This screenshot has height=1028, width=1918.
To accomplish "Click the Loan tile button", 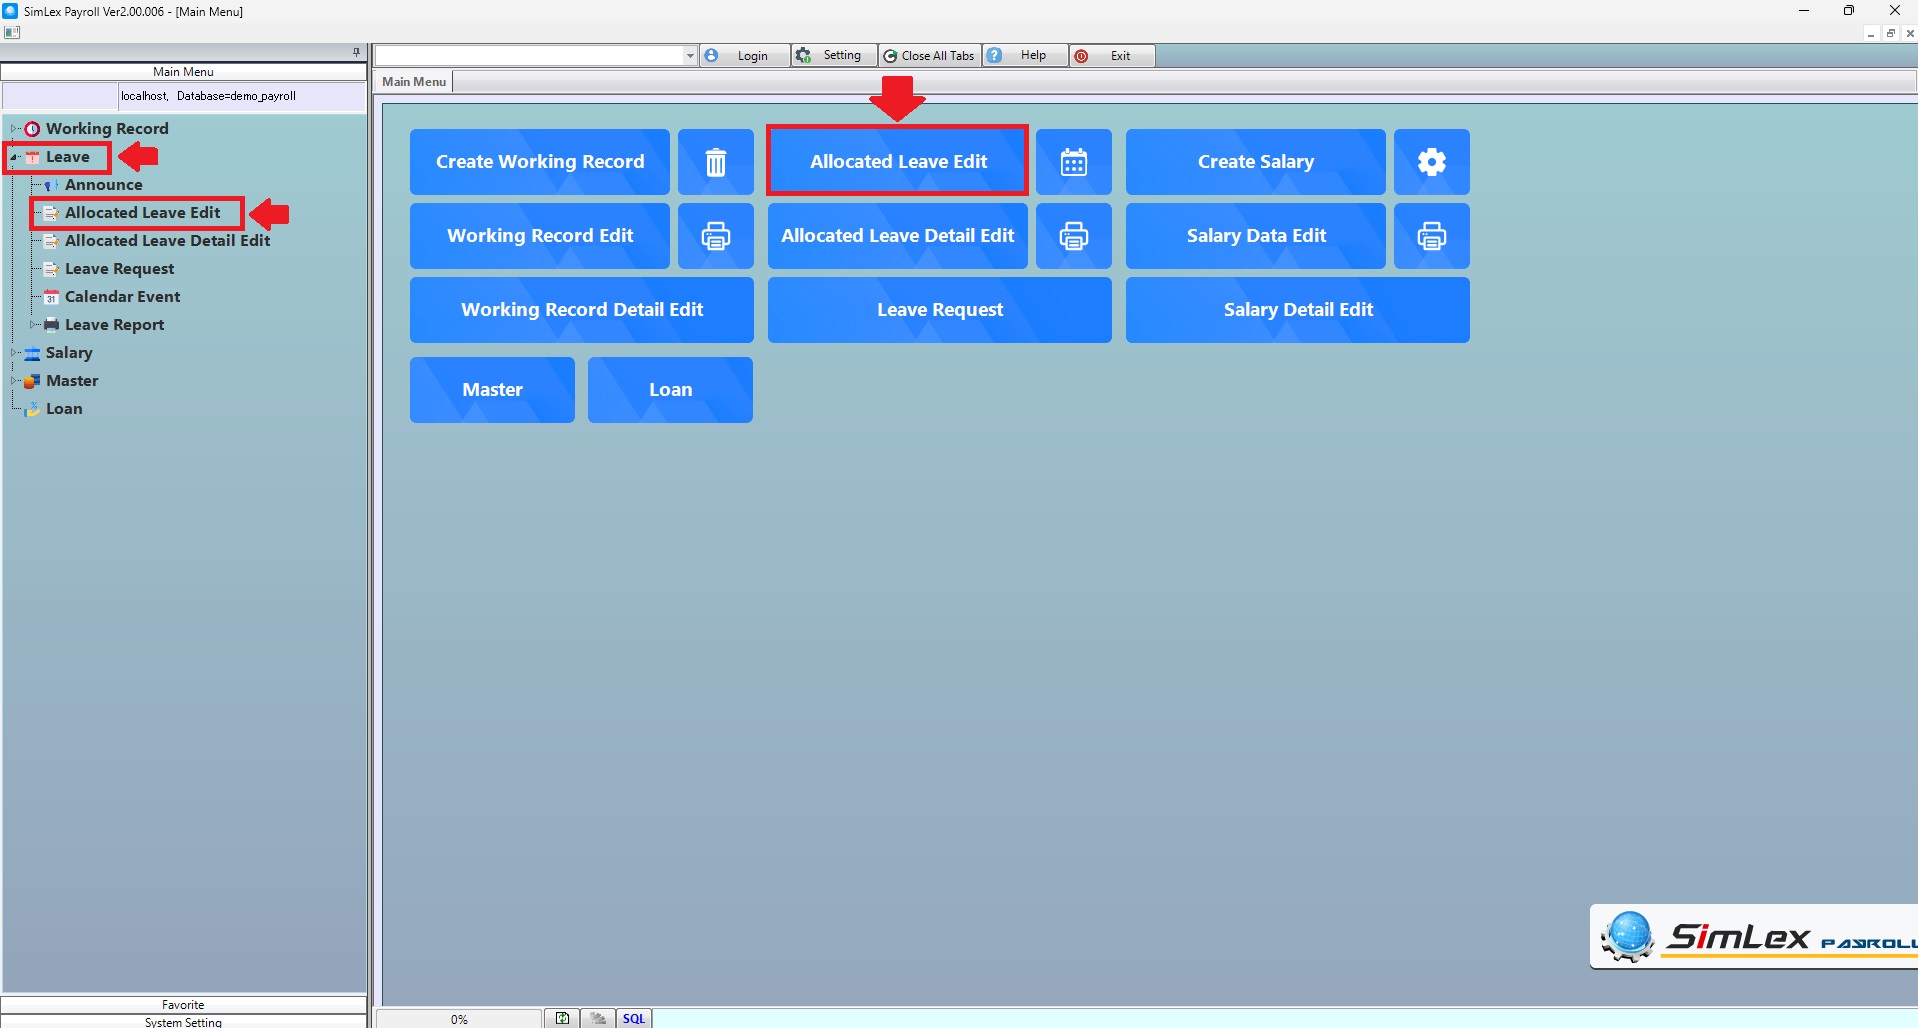I will click(670, 390).
